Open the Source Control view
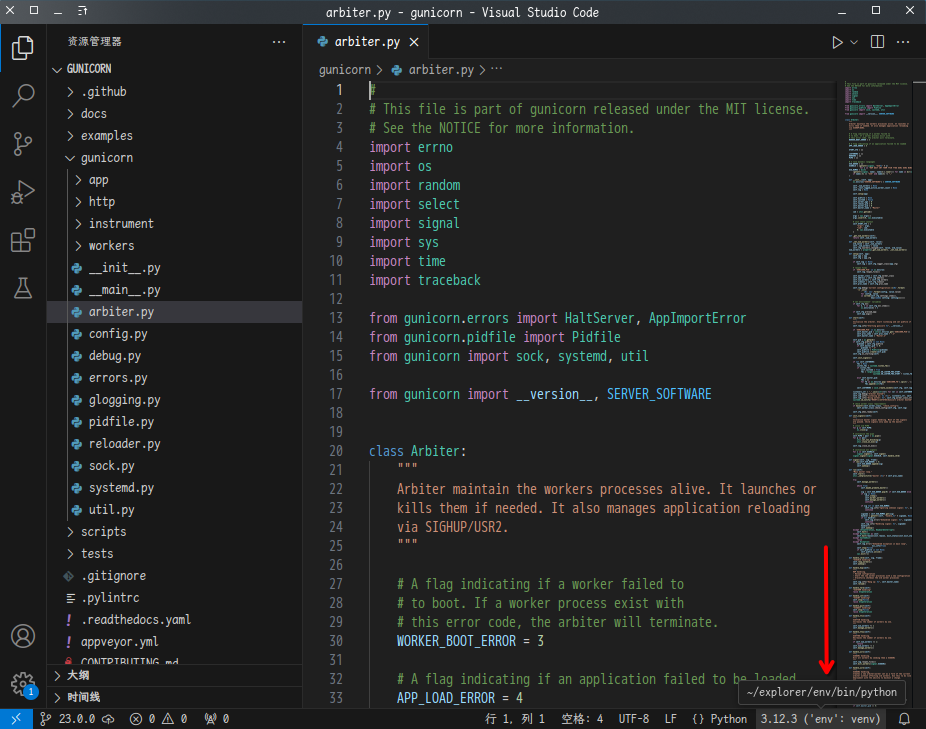The width and height of the screenshot is (926, 729). pyautogui.click(x=23, y=144)
